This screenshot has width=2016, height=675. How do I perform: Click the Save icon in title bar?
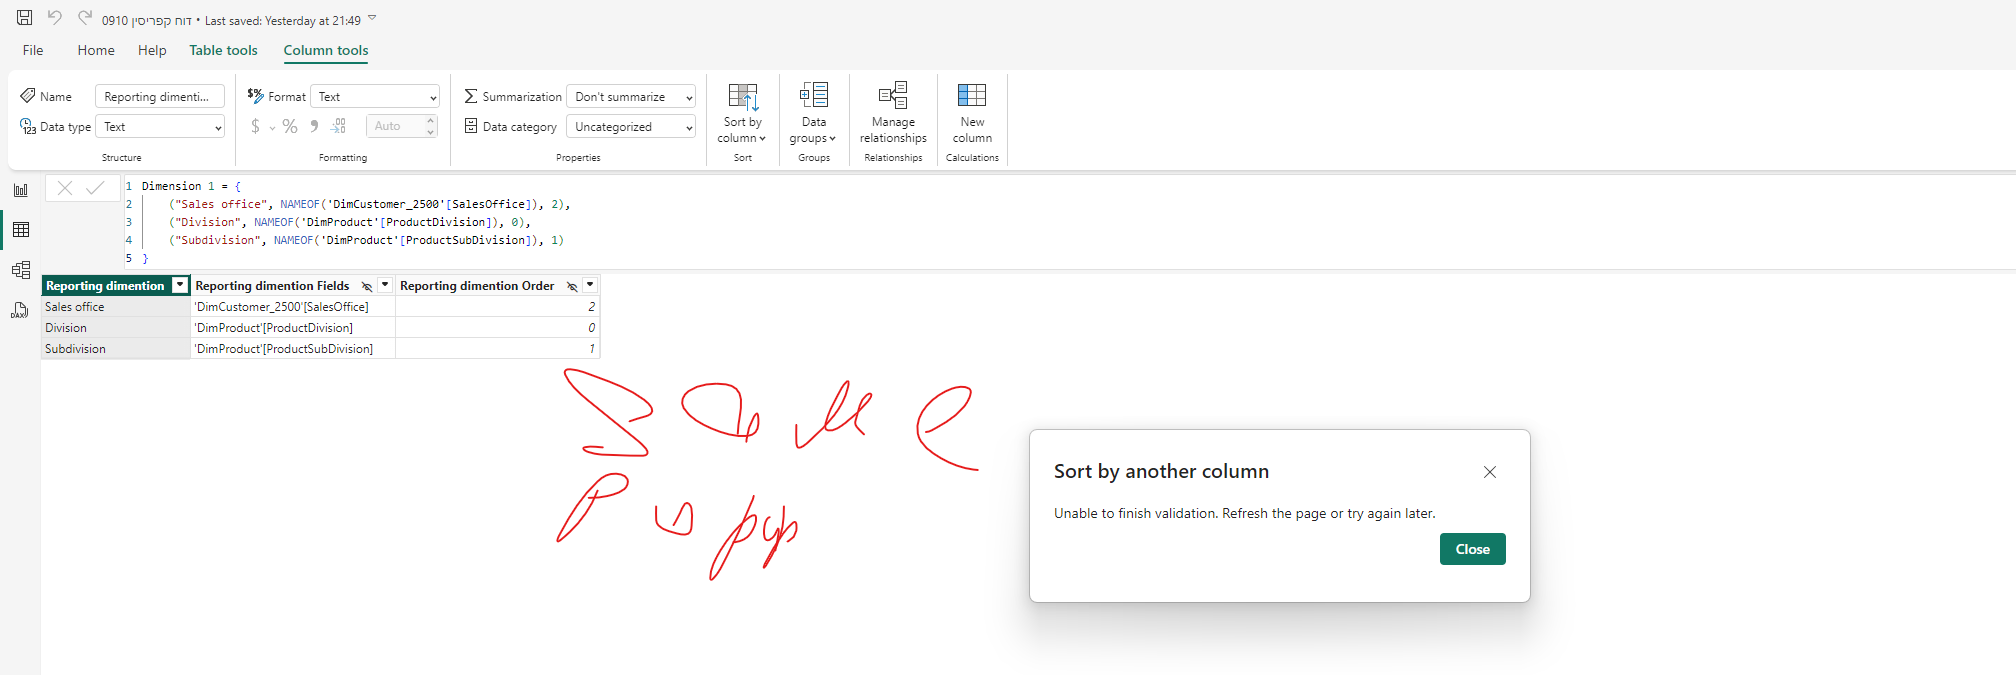point(25,18)
